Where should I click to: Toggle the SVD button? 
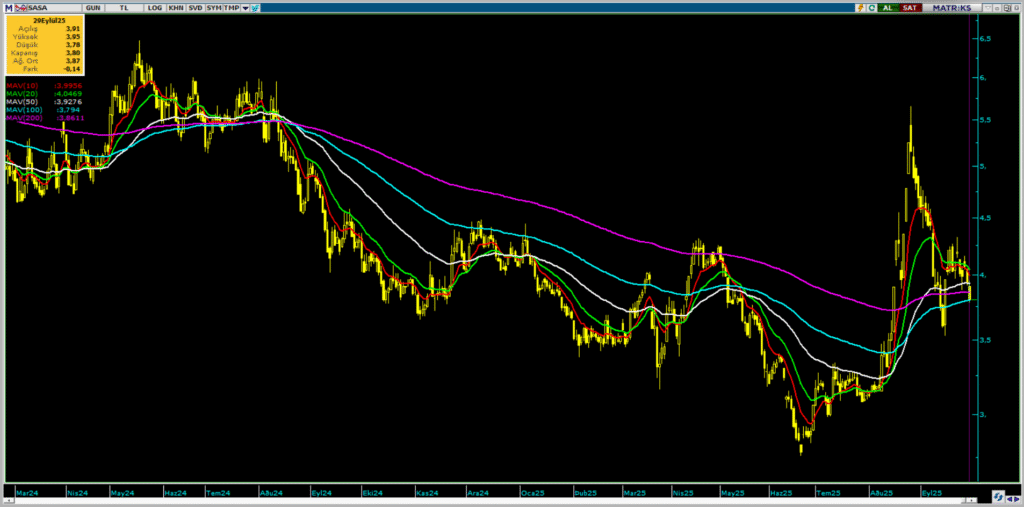[x=195, y=7]
